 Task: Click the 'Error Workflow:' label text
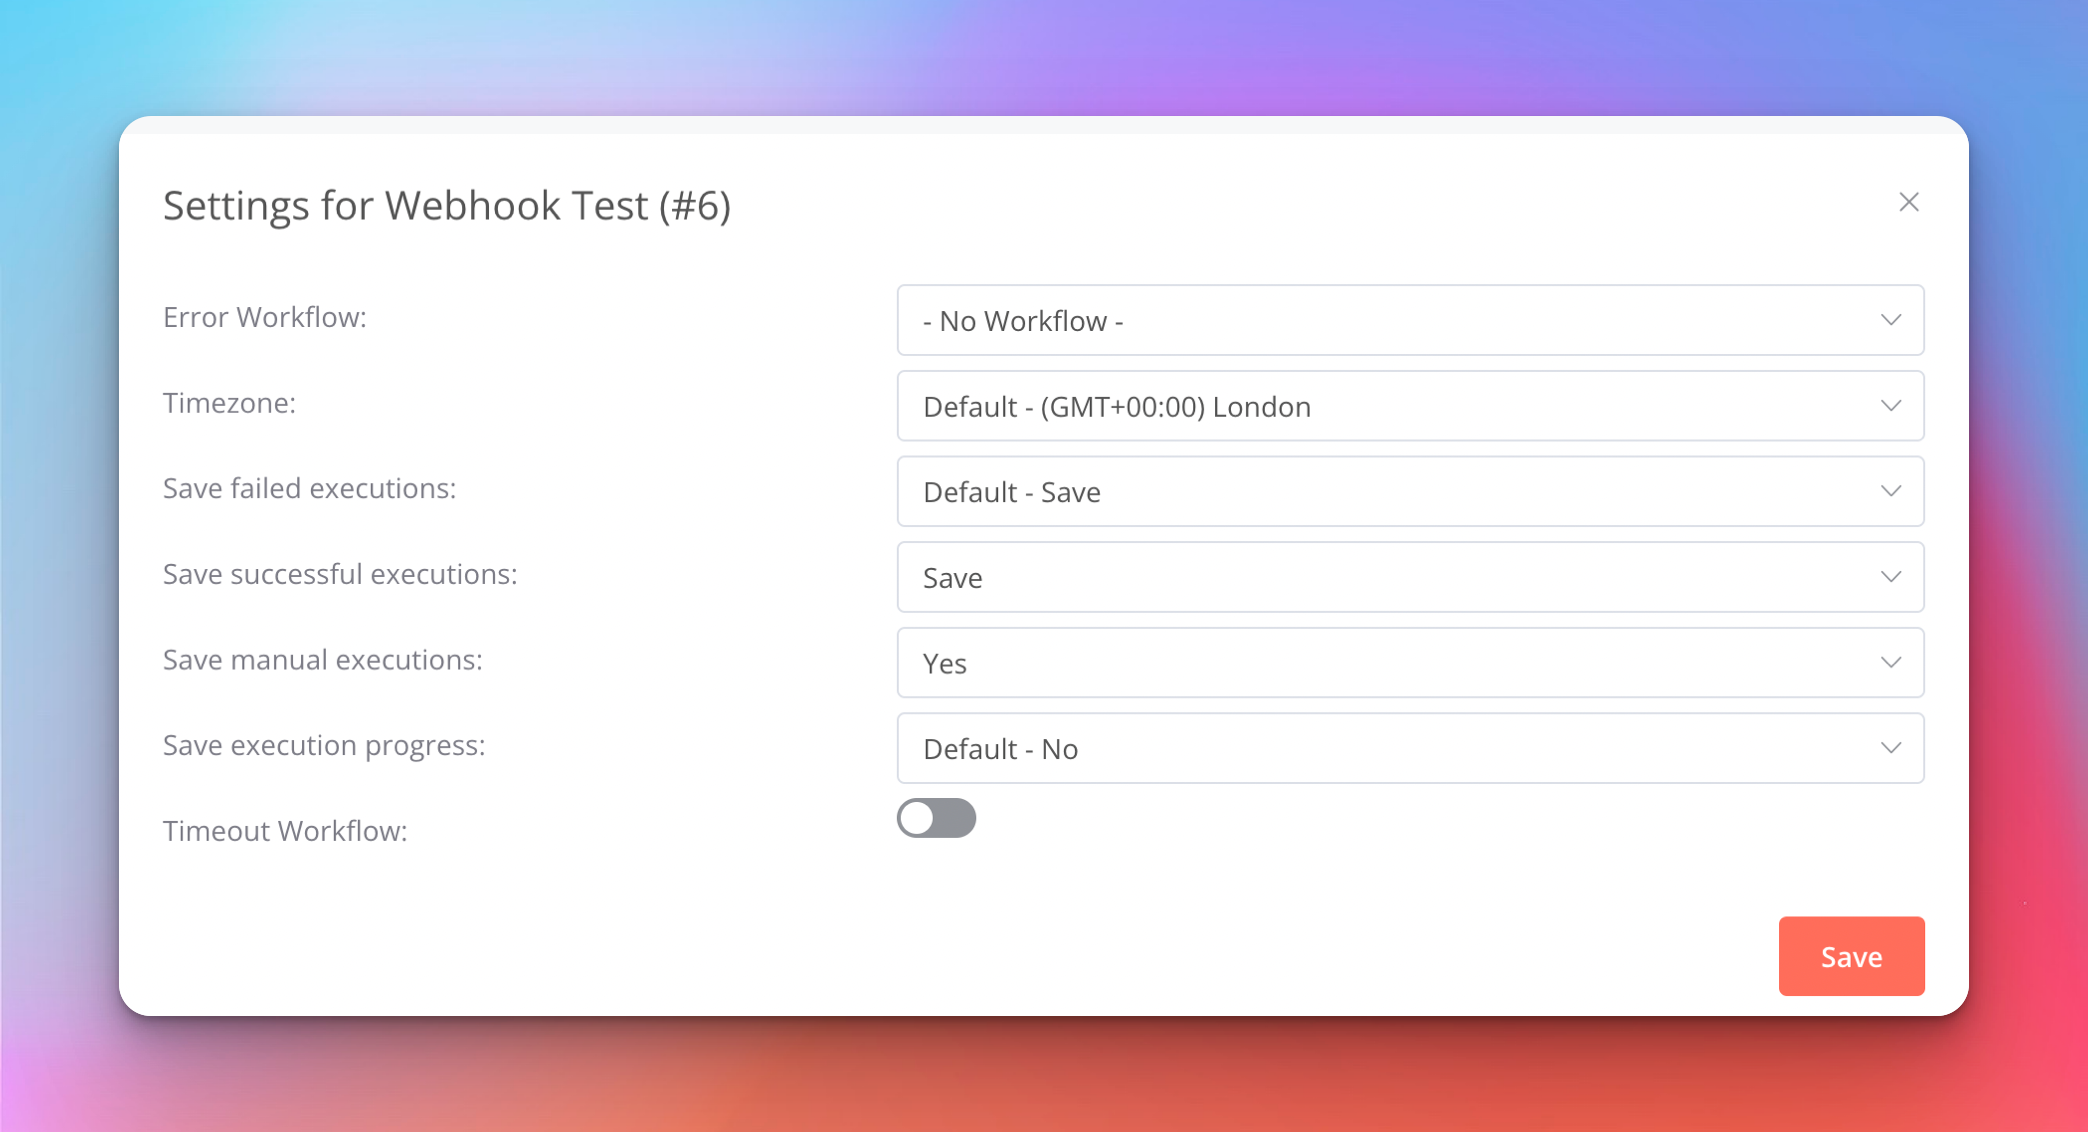(265, 317)
